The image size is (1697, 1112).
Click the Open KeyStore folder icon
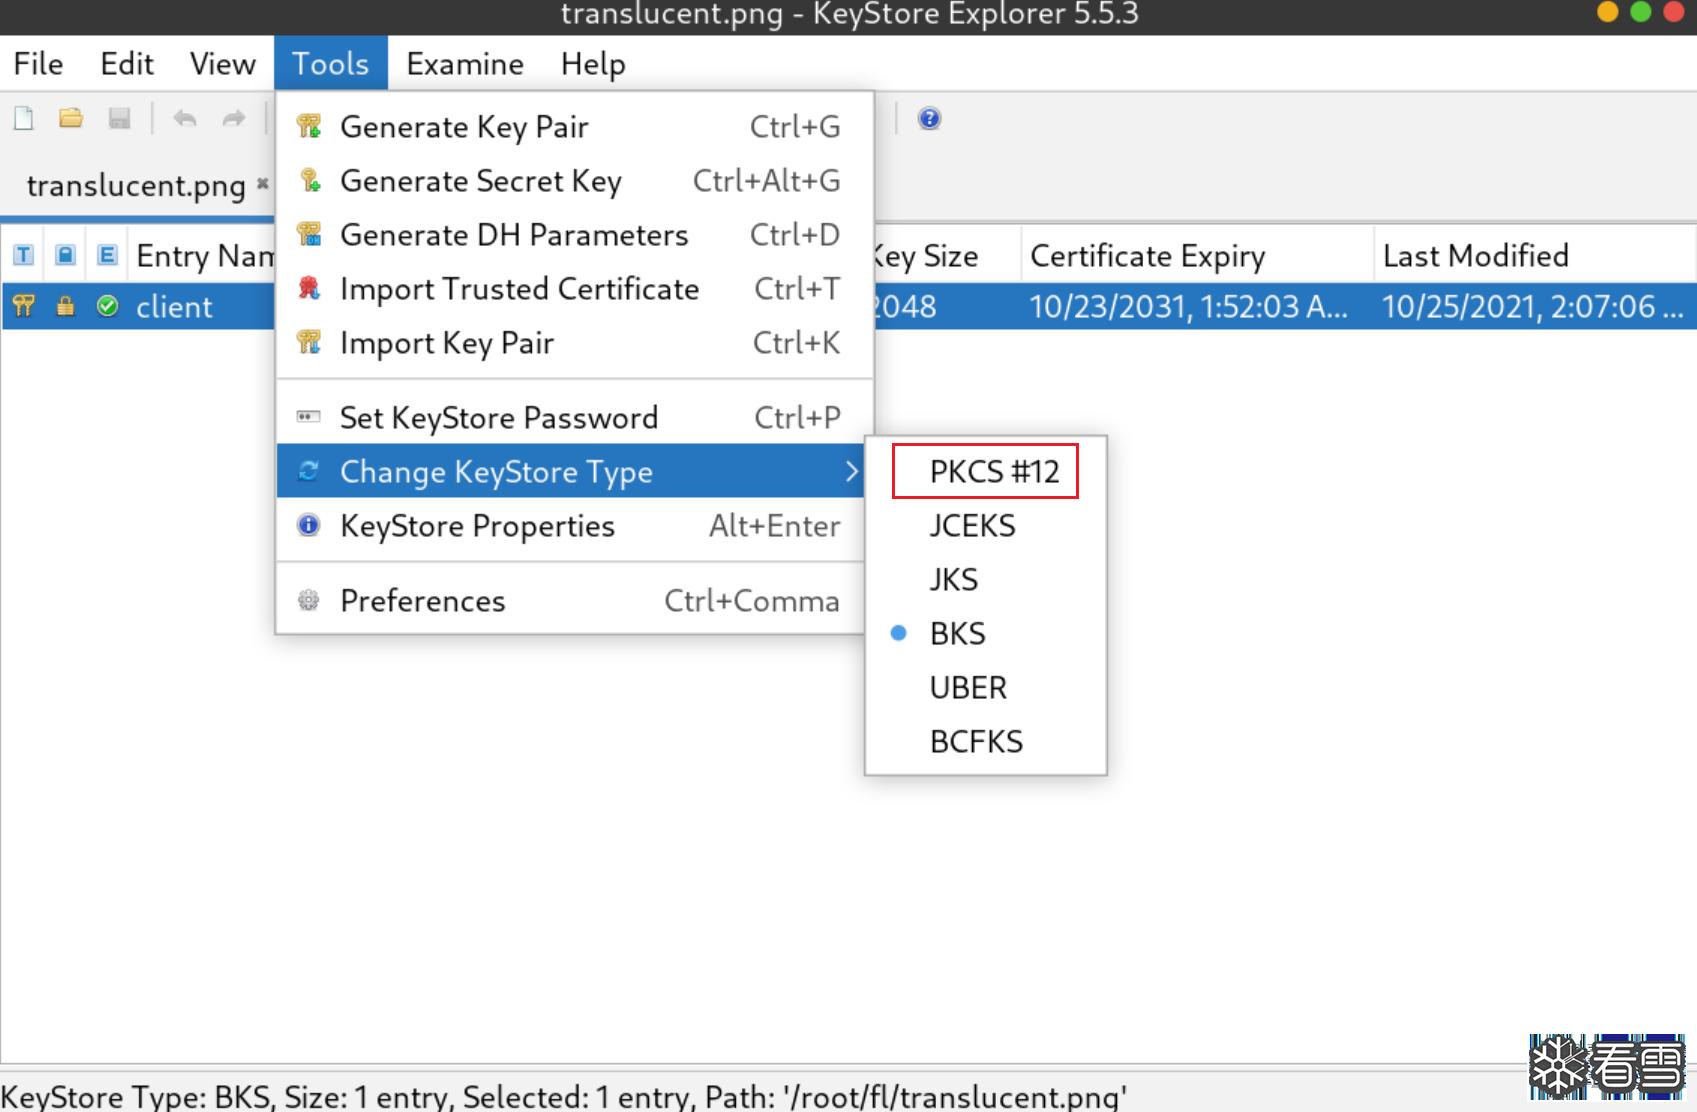pyautogui.click(x=71, y=119)
